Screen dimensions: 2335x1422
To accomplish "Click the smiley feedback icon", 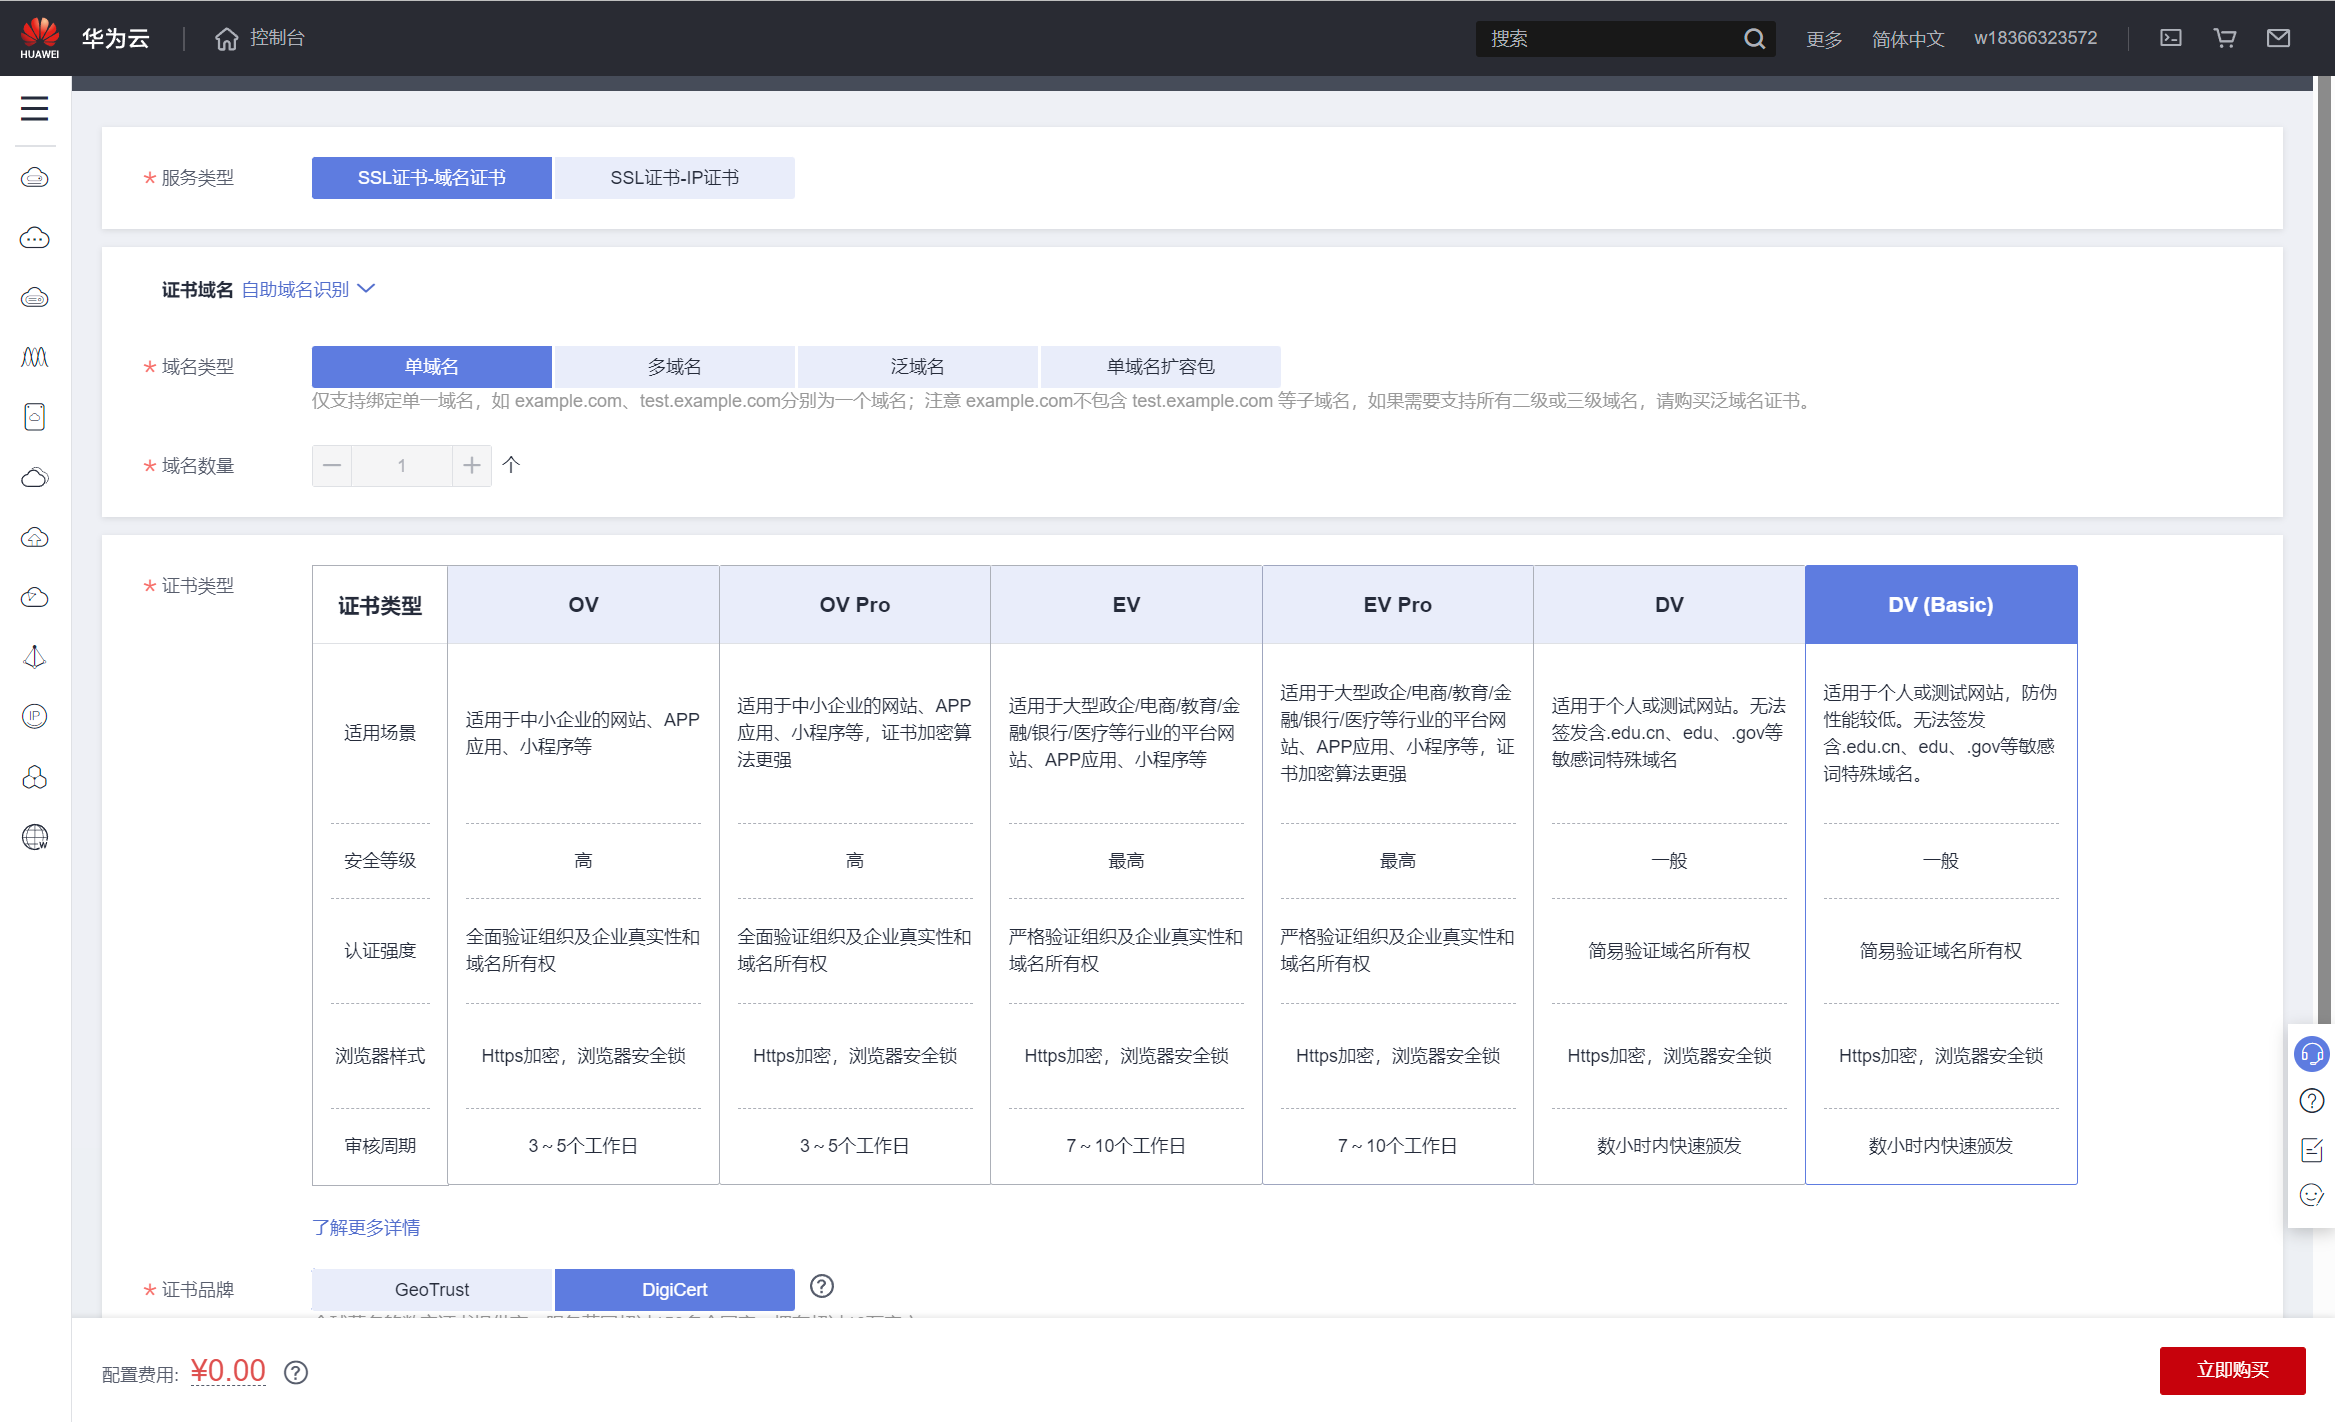I will [2311, 1195].
